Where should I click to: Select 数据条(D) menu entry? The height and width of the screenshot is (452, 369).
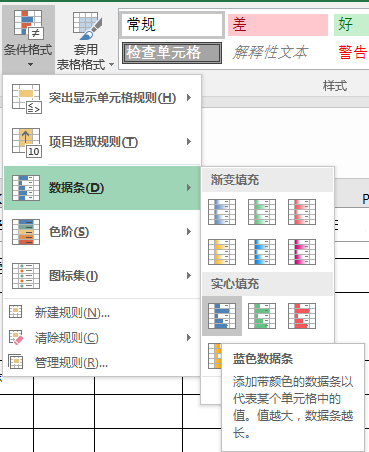coord(102,188)
